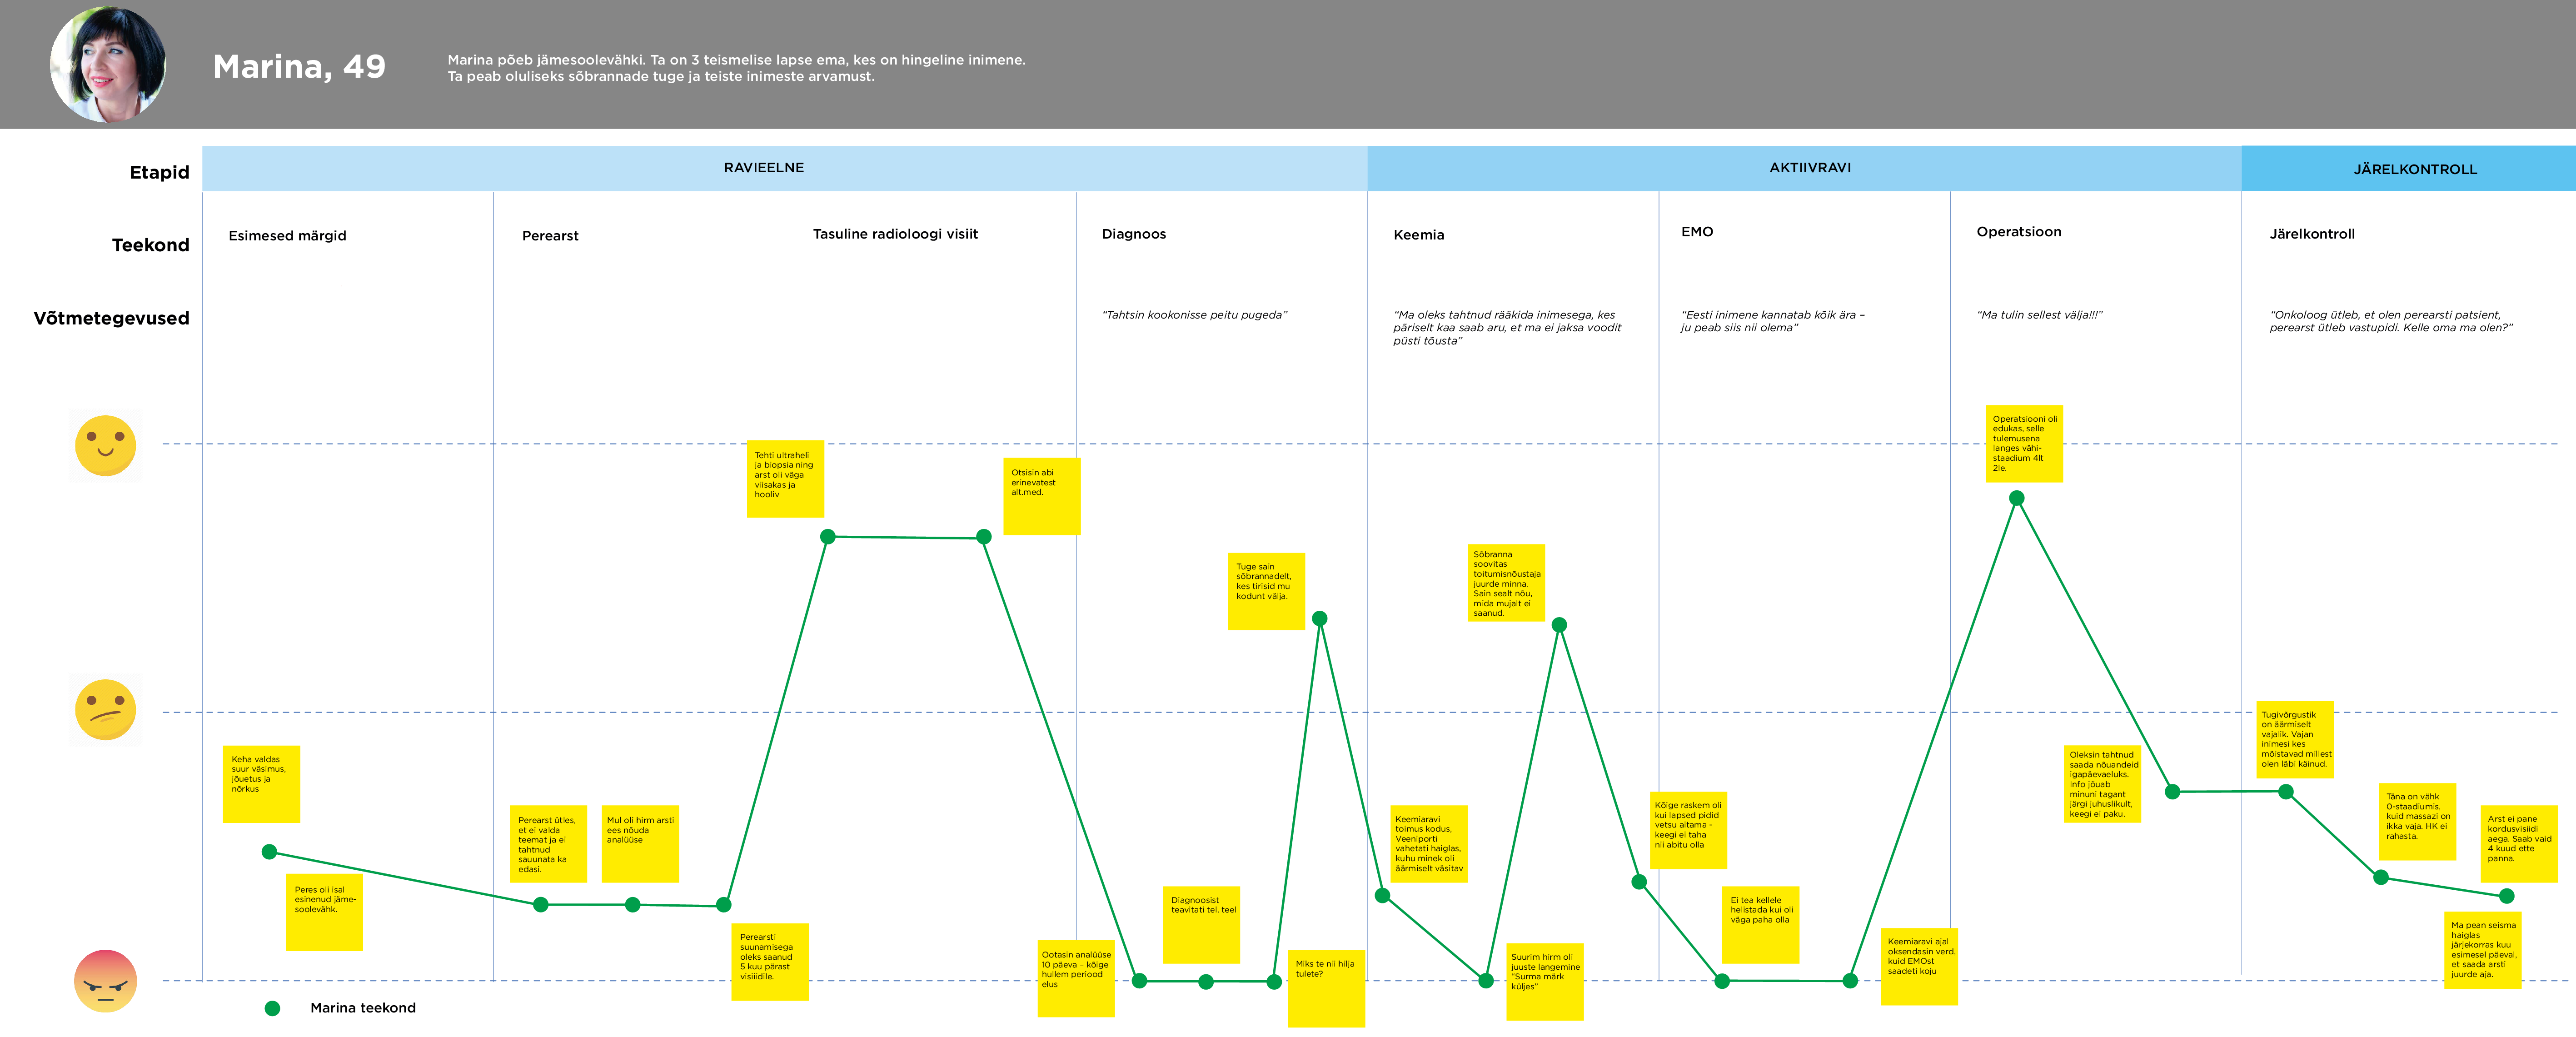Click the 'Suurim hirm oli juuste langemine' note
Image resolution: width=2576 pixels, height=1037 pixels.
tap(1544, 981)
